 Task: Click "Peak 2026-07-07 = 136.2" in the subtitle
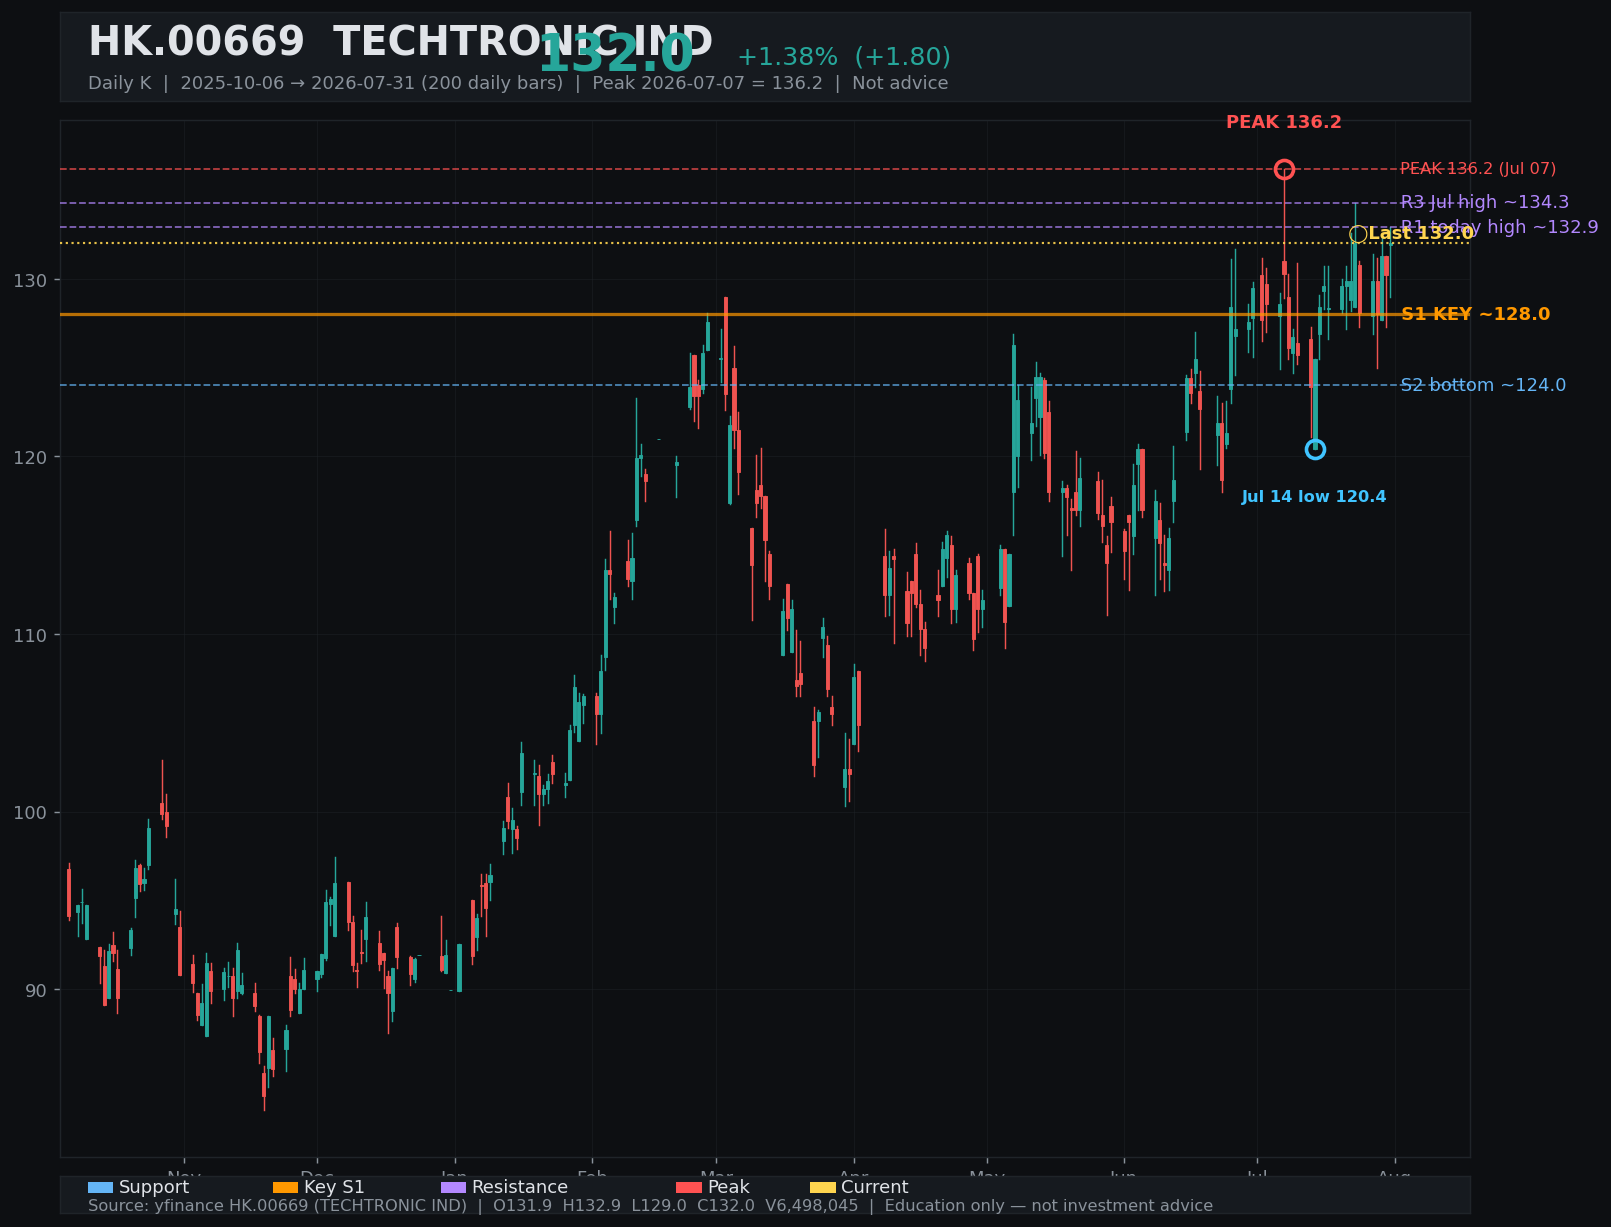pos(707,83)
